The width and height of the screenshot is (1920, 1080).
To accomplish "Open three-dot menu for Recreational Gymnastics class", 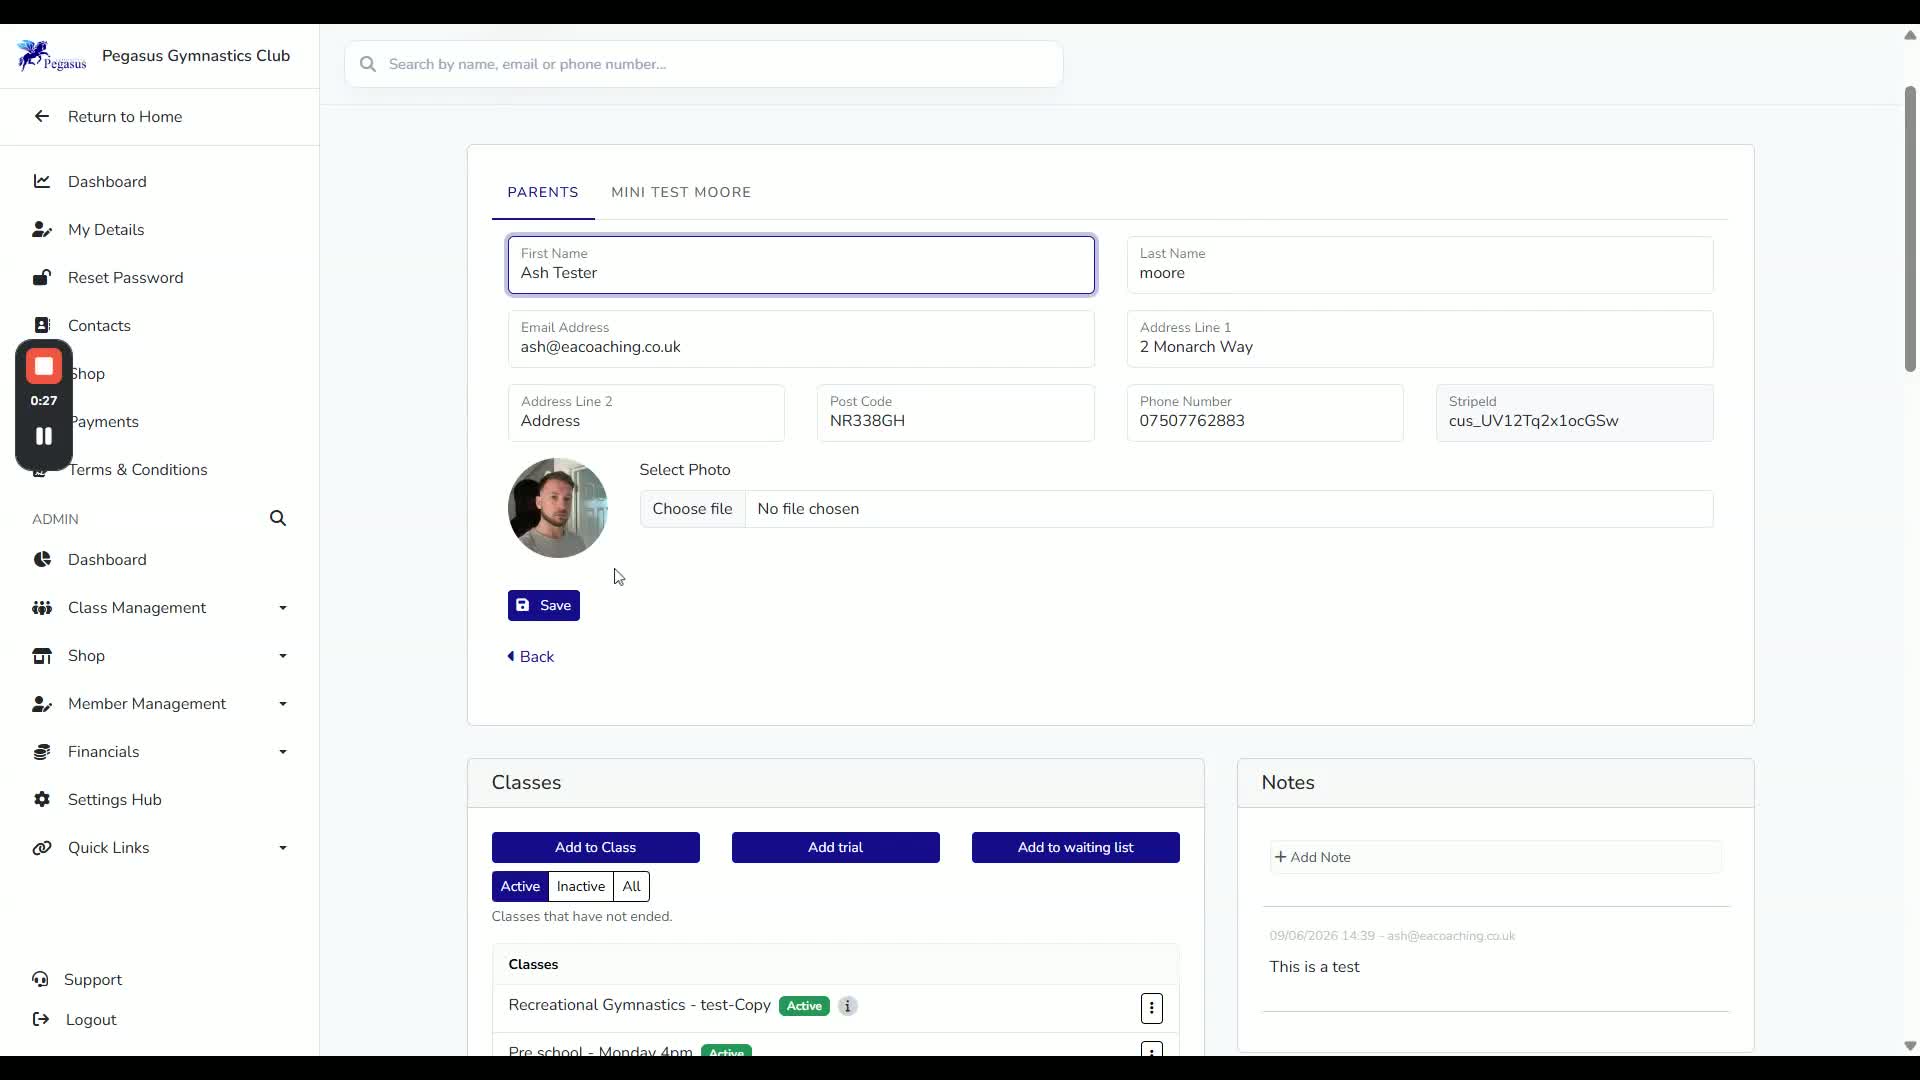I will click(1151, 1008).
